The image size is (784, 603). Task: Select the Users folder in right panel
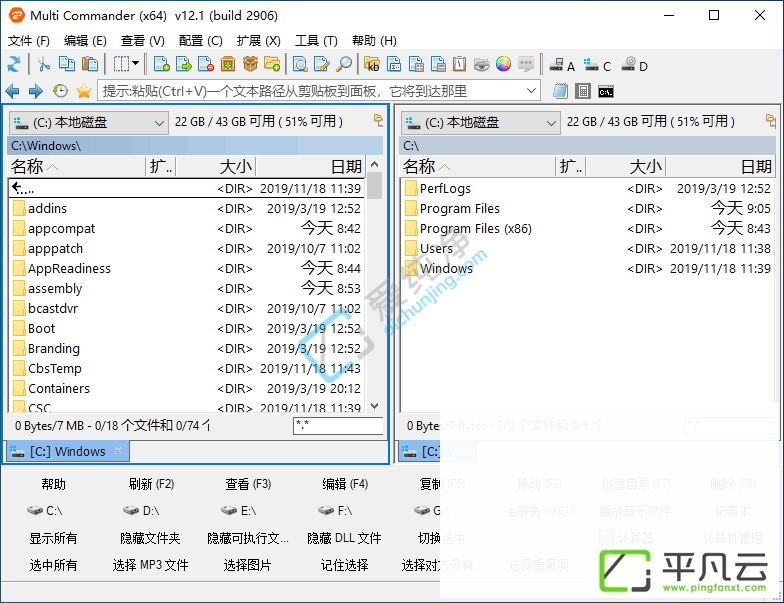588,248
